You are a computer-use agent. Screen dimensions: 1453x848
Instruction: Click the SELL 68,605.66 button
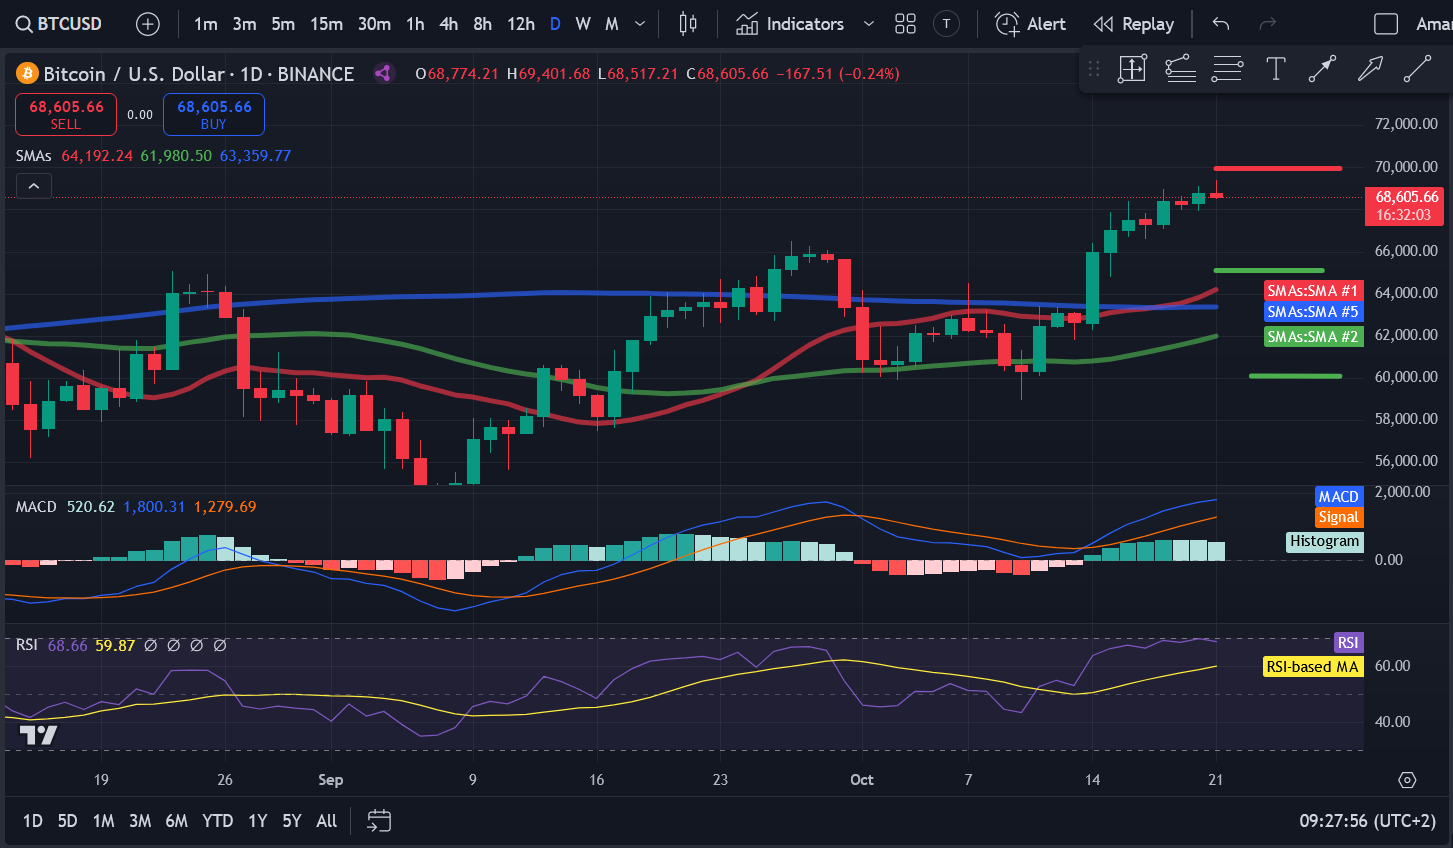coord(66,114)
